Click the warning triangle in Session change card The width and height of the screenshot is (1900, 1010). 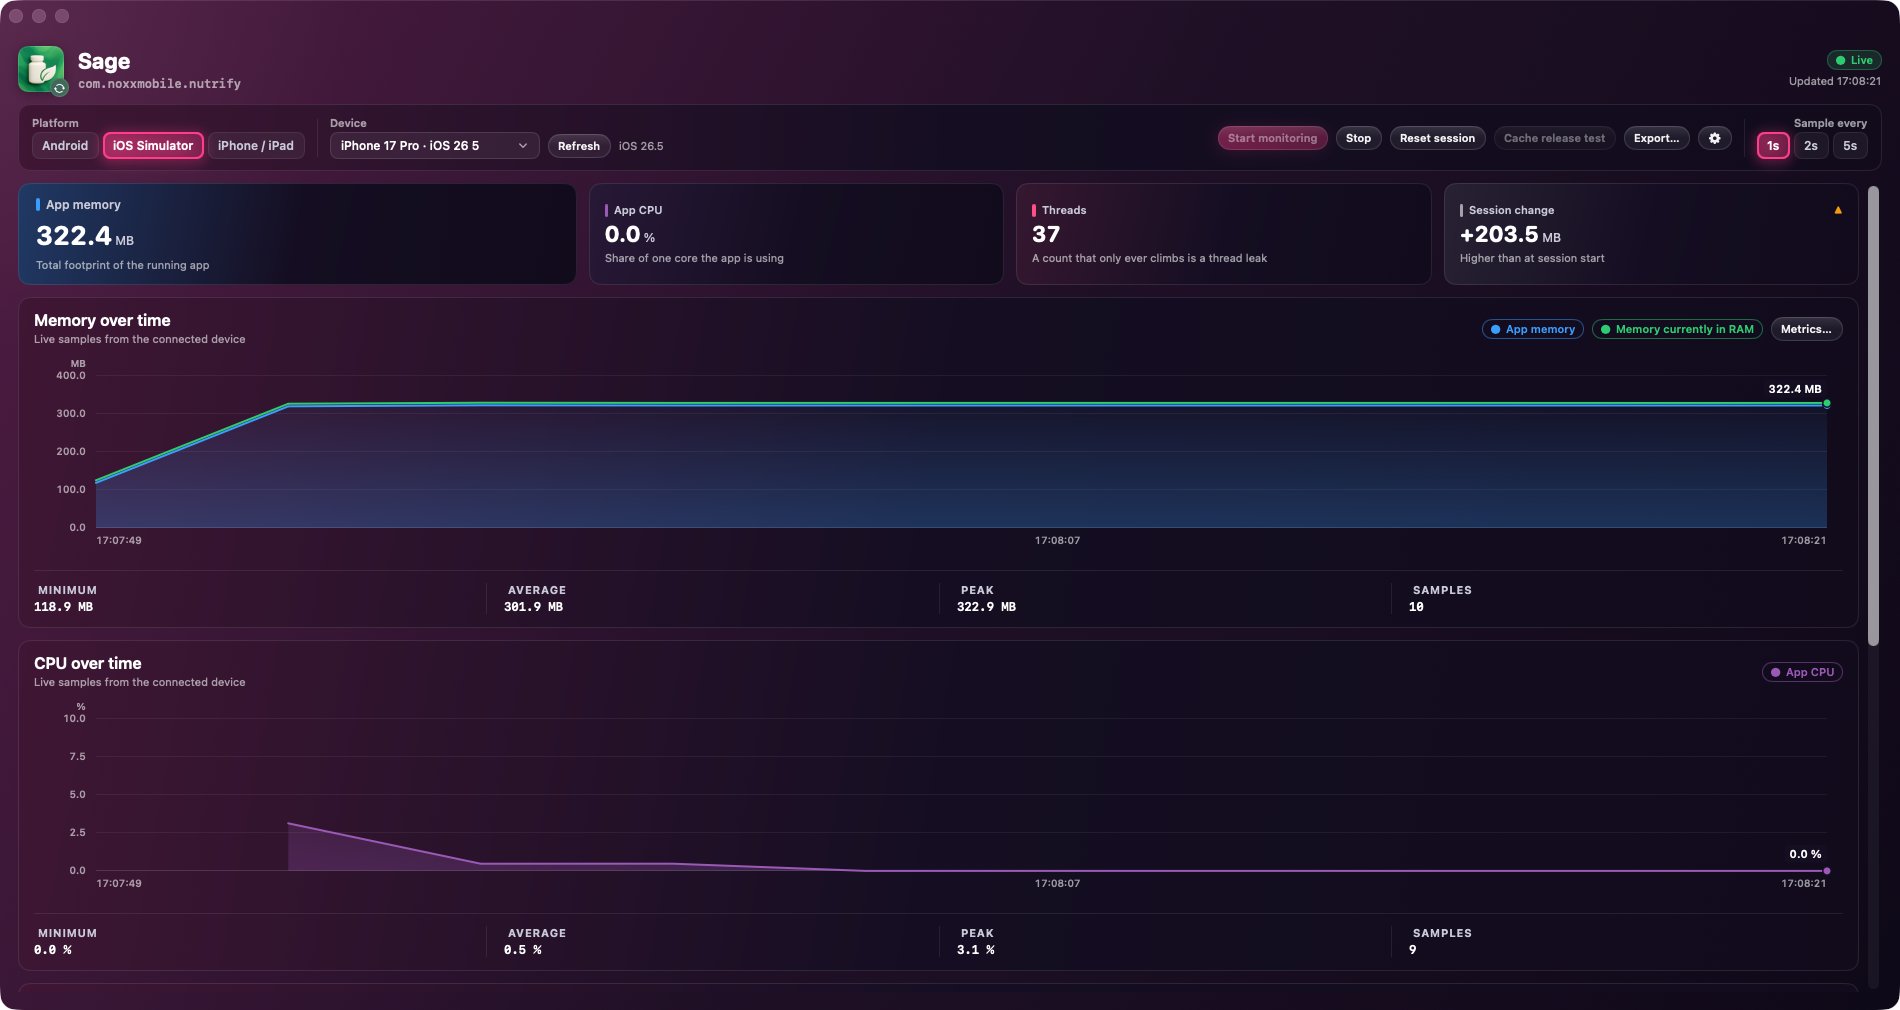point(1838,210)
